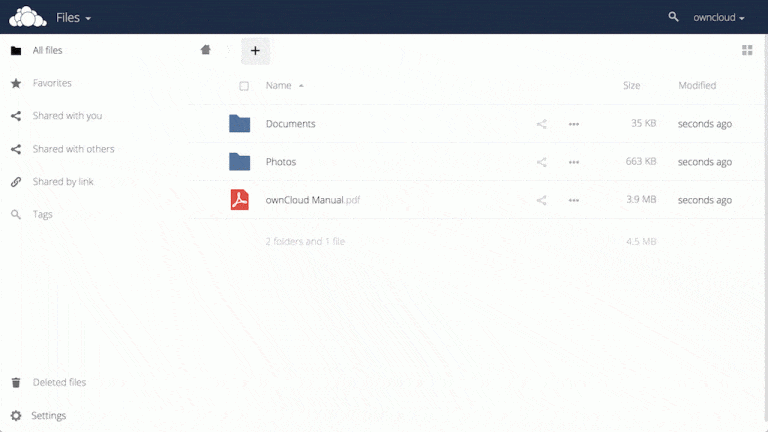Viewport: 768px width, 432px height.
Task: Click the Tags magnifier icon
Action: pos(16,215)
